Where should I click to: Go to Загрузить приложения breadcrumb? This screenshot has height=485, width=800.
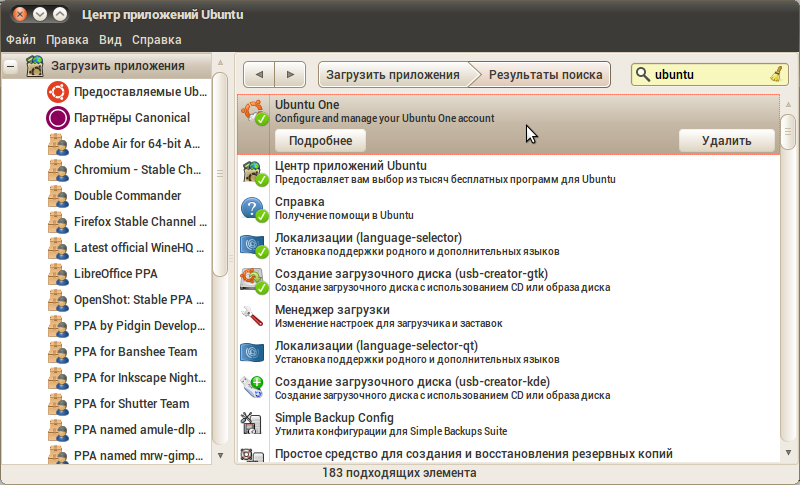point(393,75)
